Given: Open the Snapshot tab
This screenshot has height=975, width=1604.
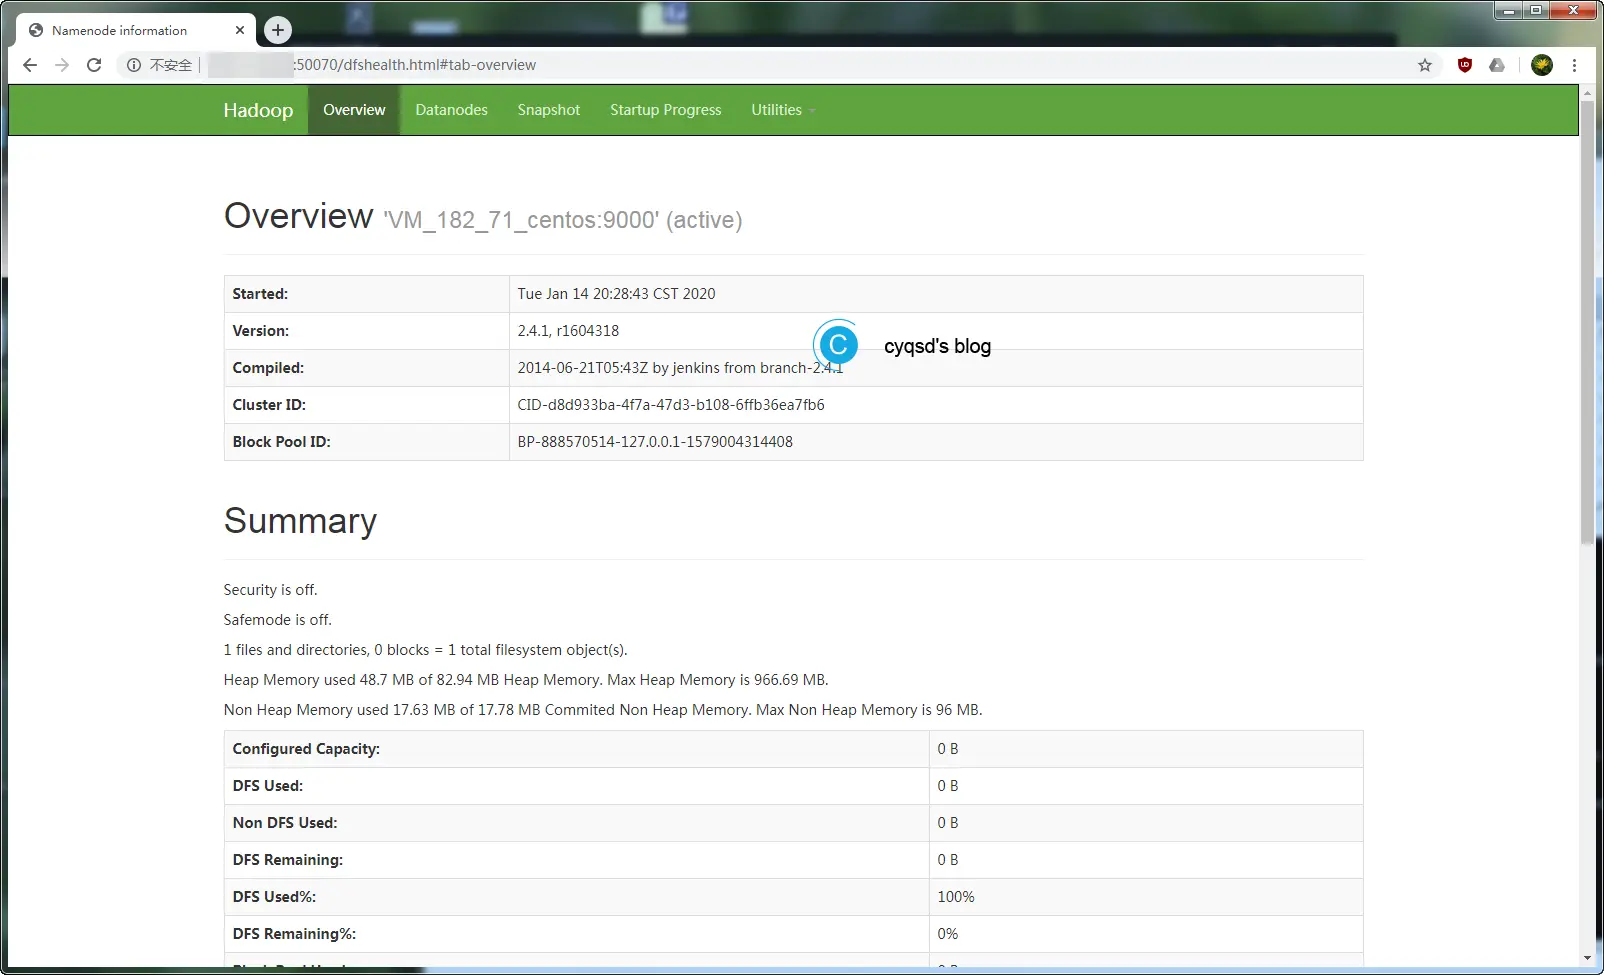Looking at the screenshot, I should (549, 110).
